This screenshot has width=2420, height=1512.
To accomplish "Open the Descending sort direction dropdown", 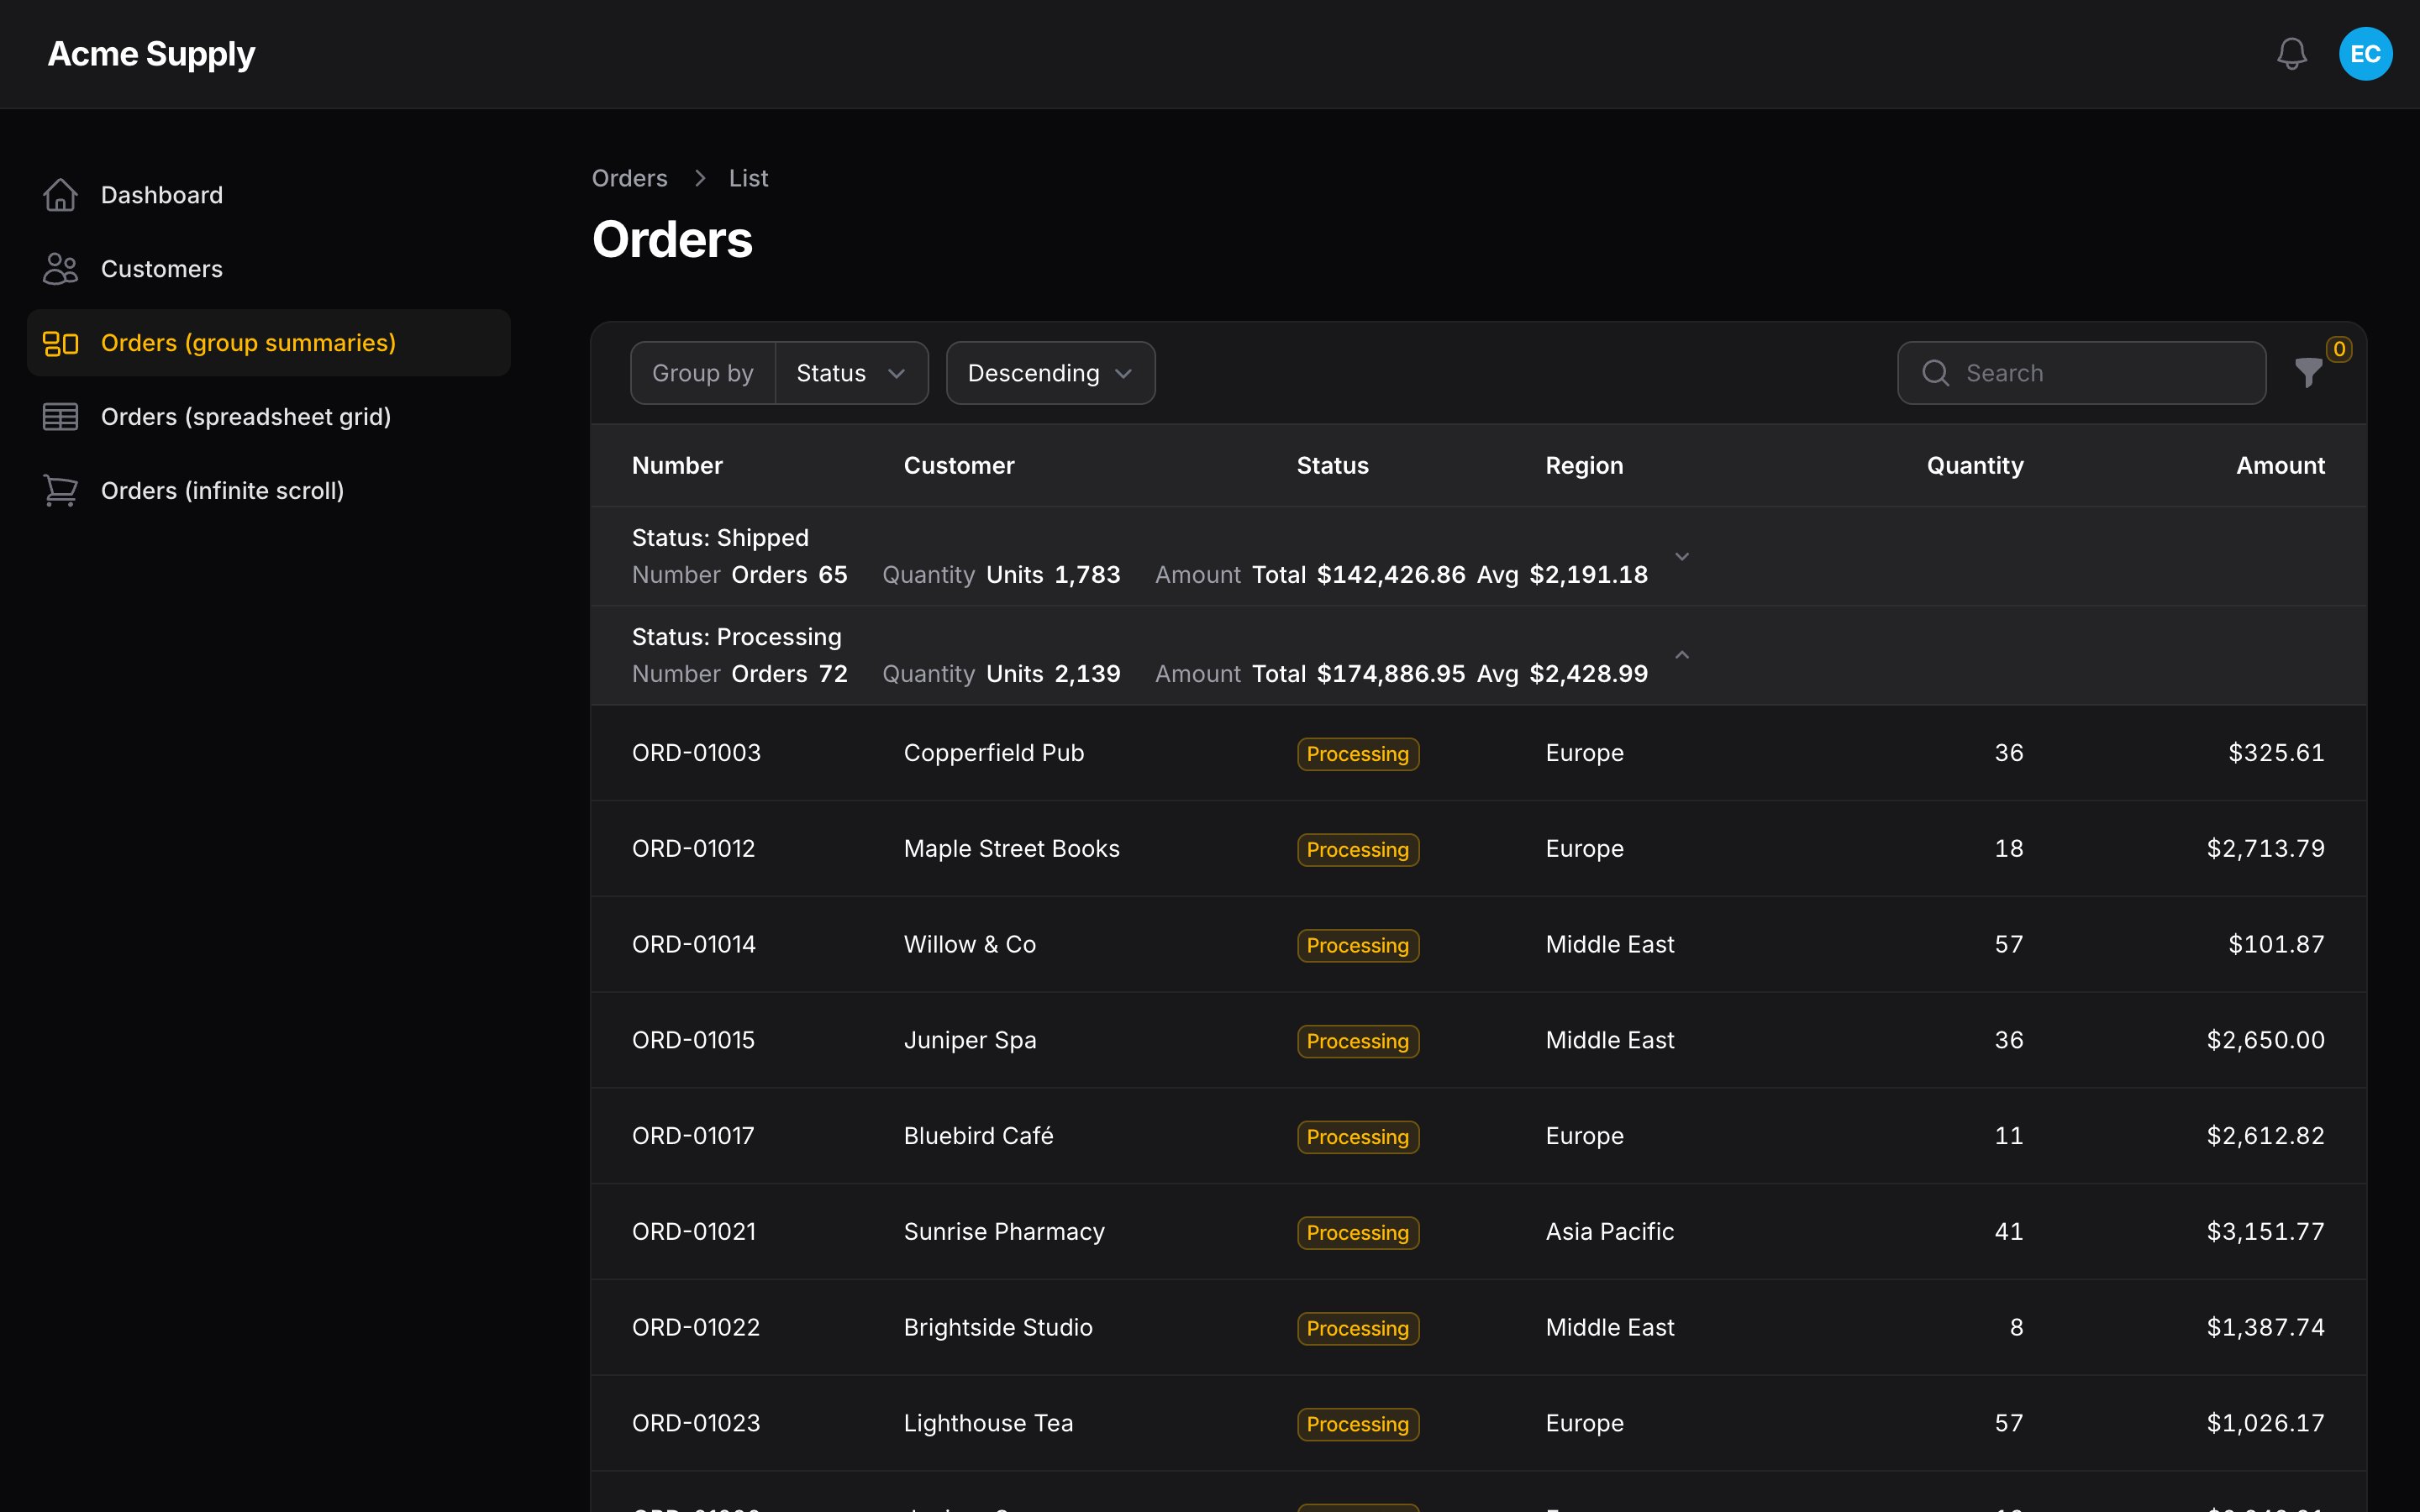I will (x=1050, y=373).
